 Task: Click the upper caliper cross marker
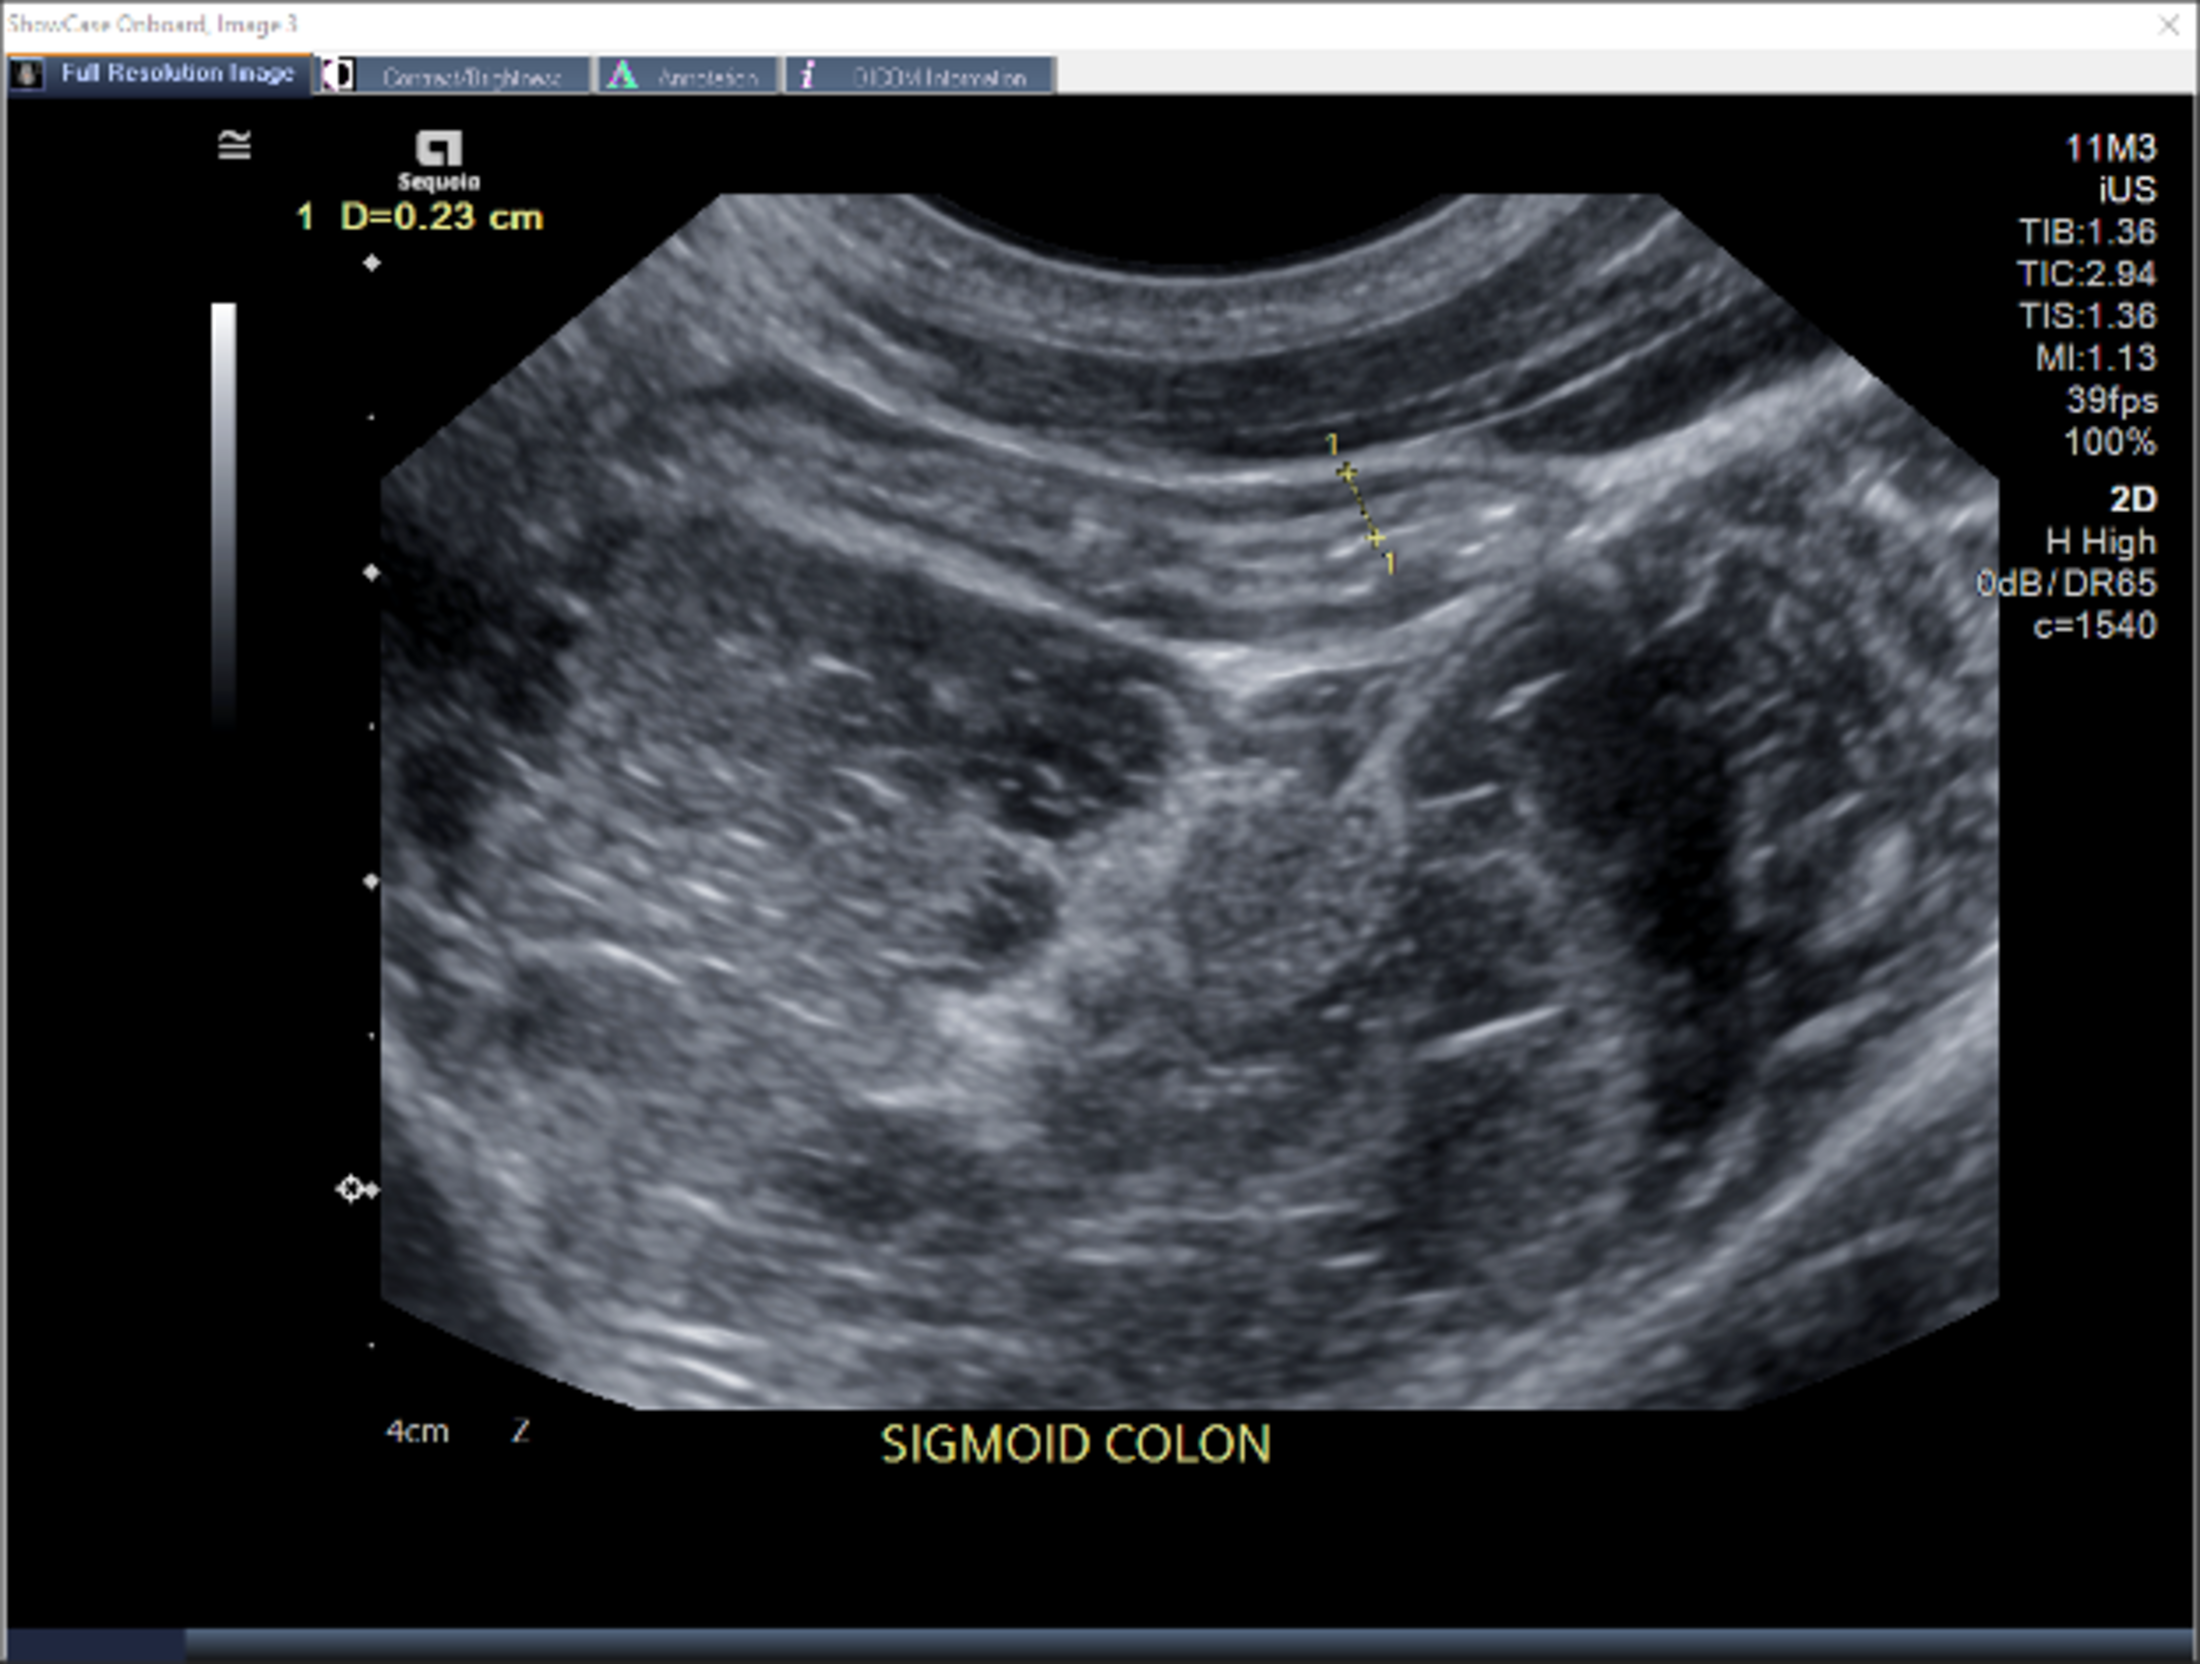(x=1347, y=472)
